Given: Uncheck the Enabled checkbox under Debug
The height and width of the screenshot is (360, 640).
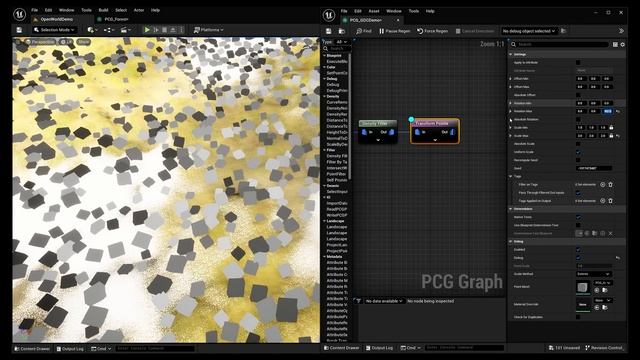Looking at the screenshot, I should pyautogui.click(x=578, y=250).
